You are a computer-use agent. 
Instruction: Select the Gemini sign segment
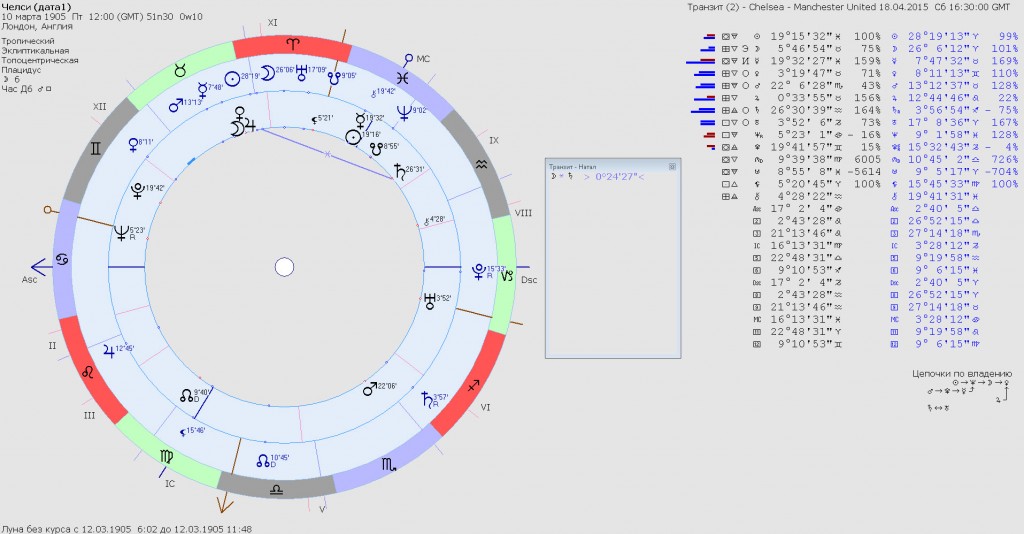pos(95,149)
